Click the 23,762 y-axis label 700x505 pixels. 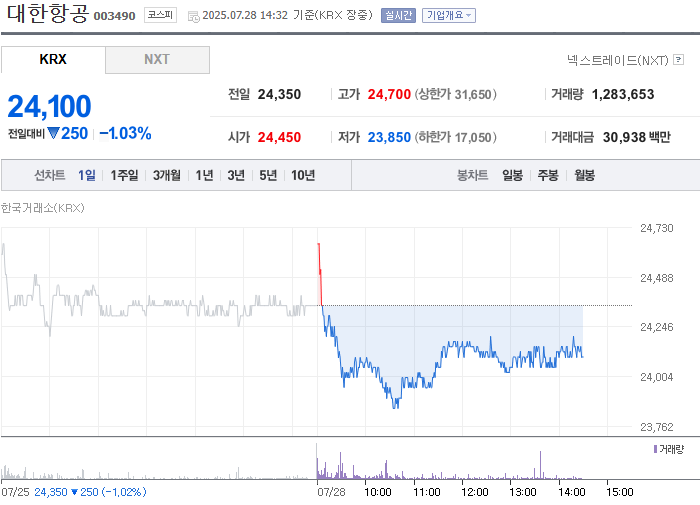[657, 427]
